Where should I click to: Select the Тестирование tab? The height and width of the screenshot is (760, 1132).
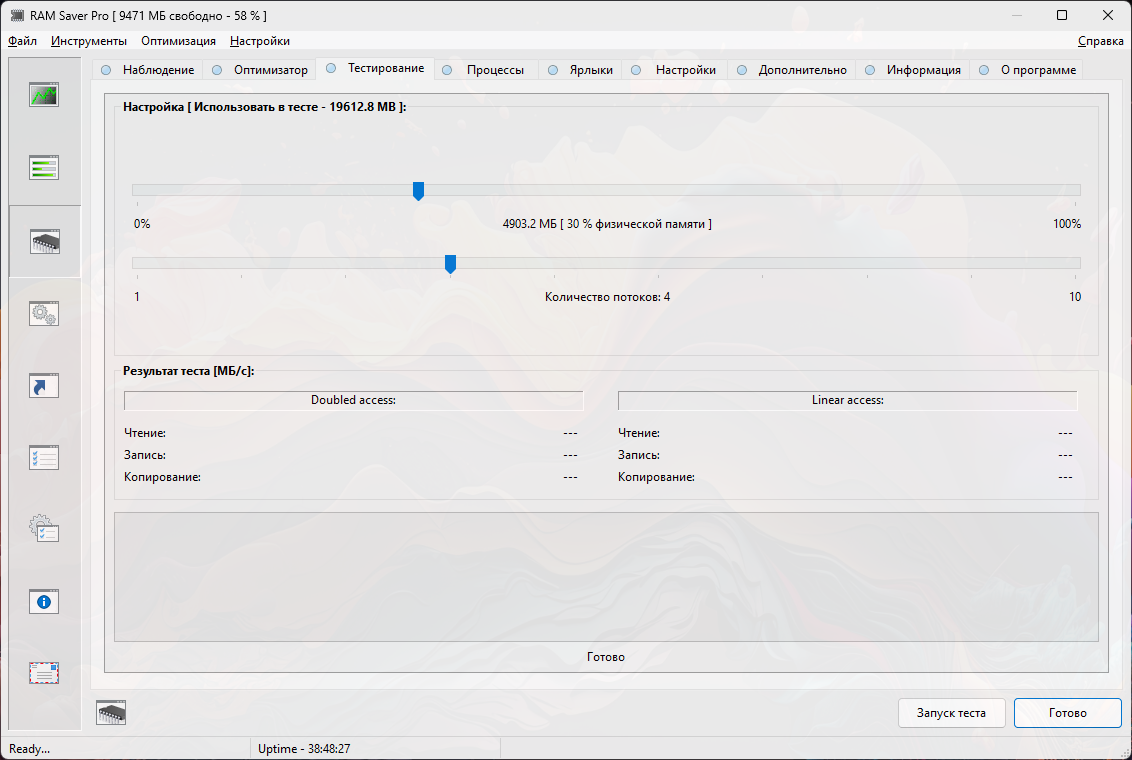[x=375, y=68]
